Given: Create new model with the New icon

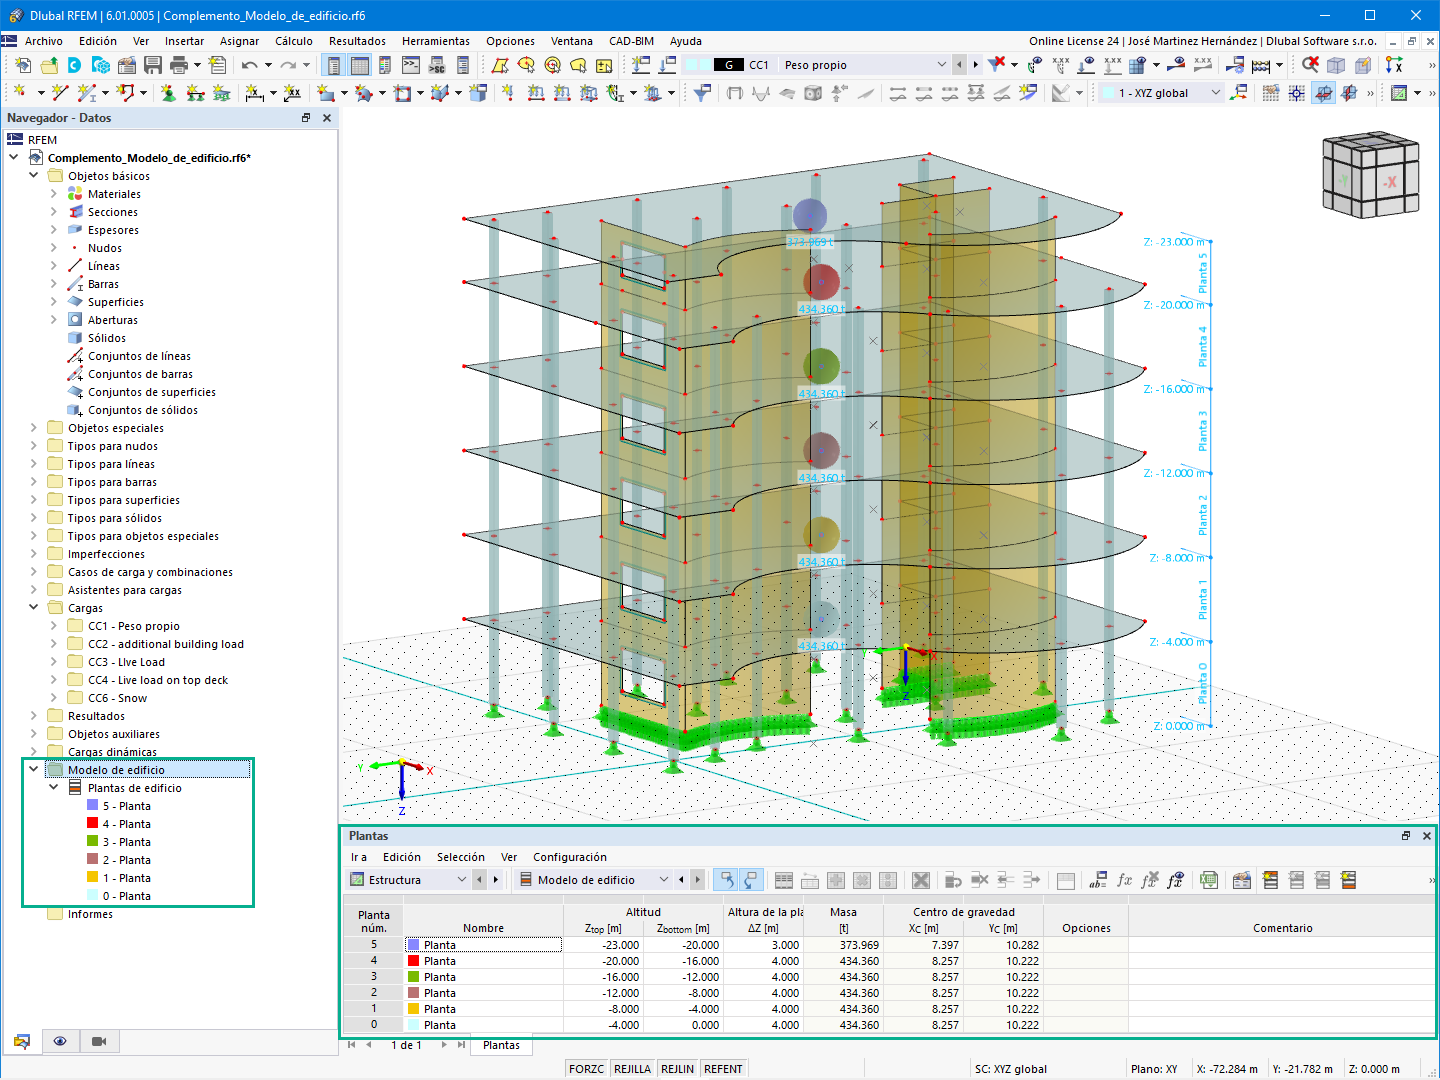Looking at the screenshot, I should pyautogui.click(x=22, y=65).
